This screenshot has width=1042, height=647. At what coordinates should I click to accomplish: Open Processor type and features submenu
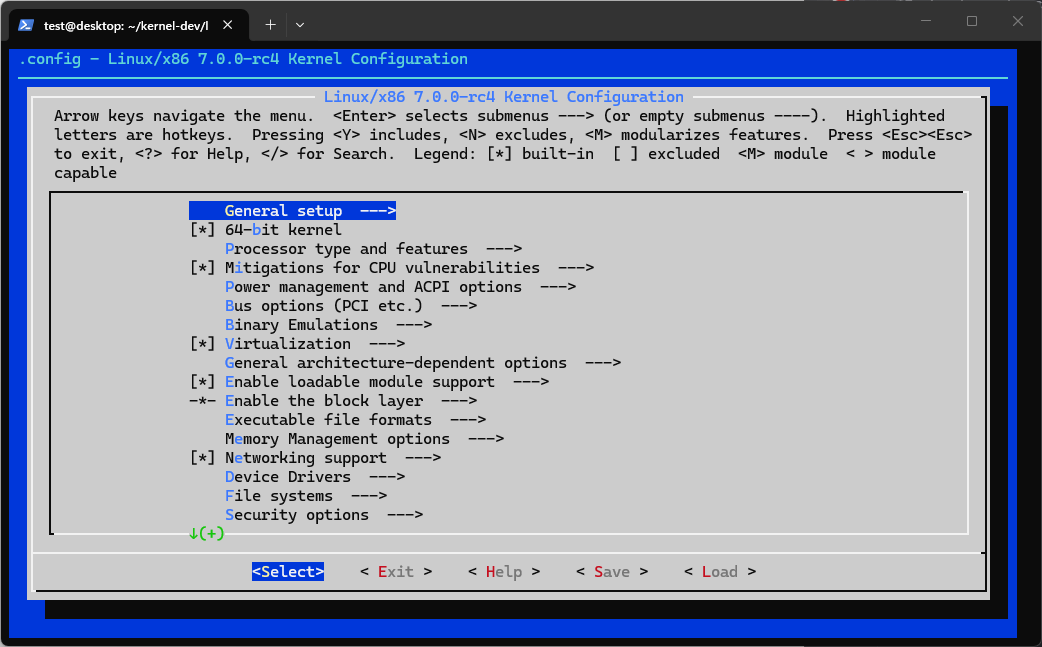(373, 249)
